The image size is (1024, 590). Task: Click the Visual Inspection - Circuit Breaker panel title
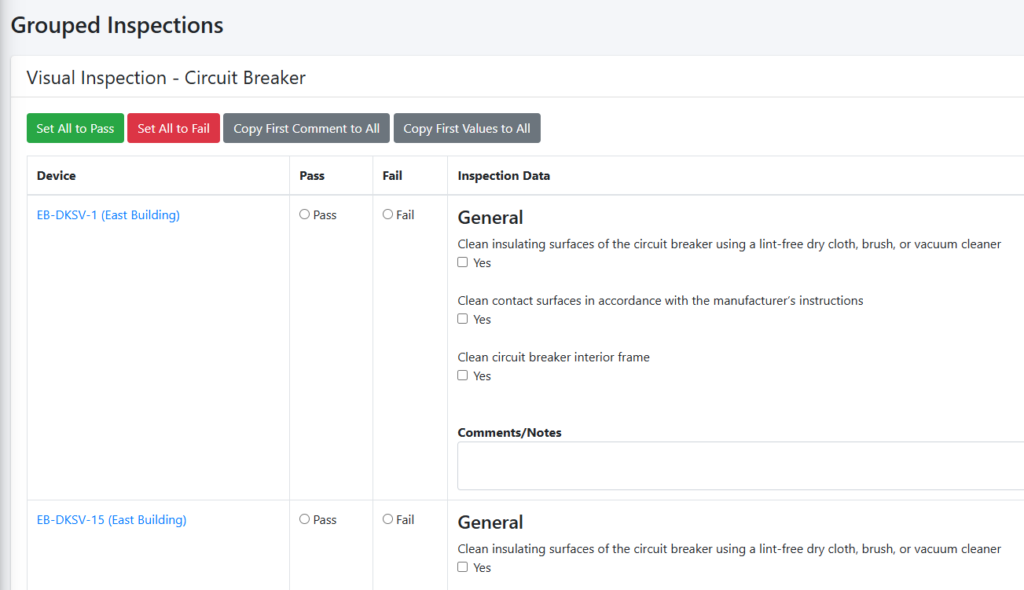pyautogui.click(x=166, y=78)
